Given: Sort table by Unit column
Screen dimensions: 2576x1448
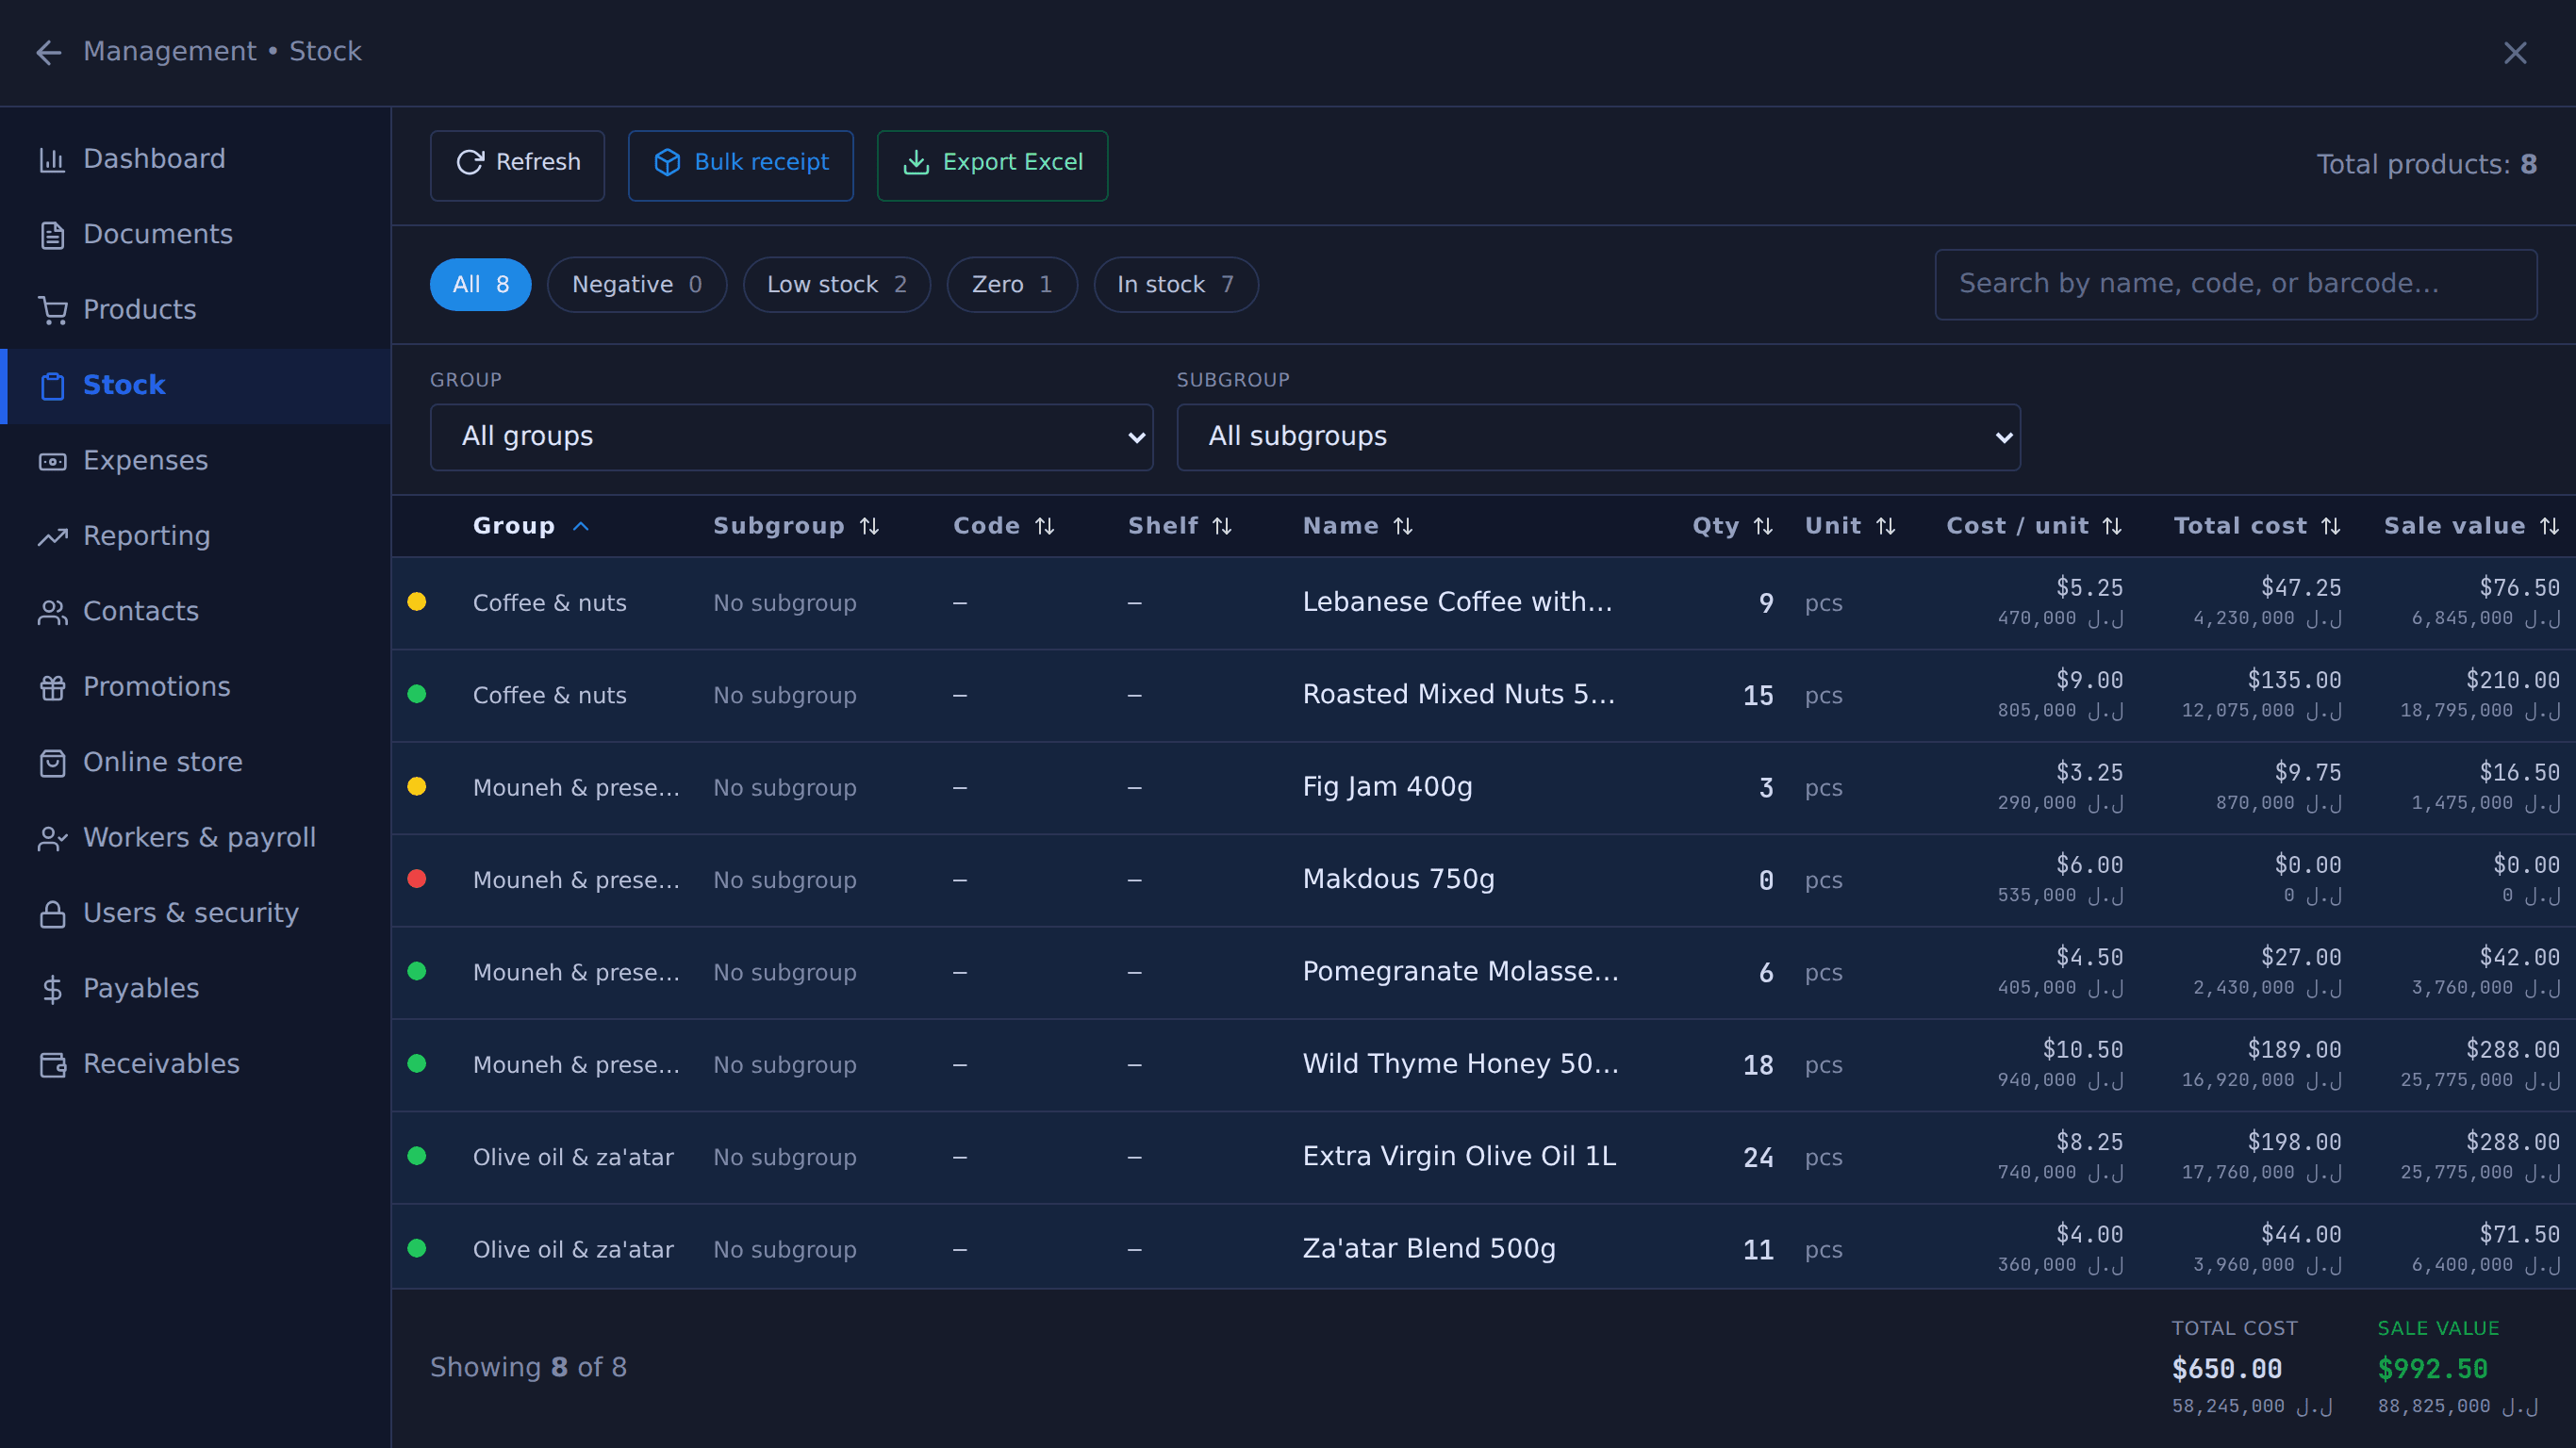Looking at the screenshot, I should pos(1850,526).
